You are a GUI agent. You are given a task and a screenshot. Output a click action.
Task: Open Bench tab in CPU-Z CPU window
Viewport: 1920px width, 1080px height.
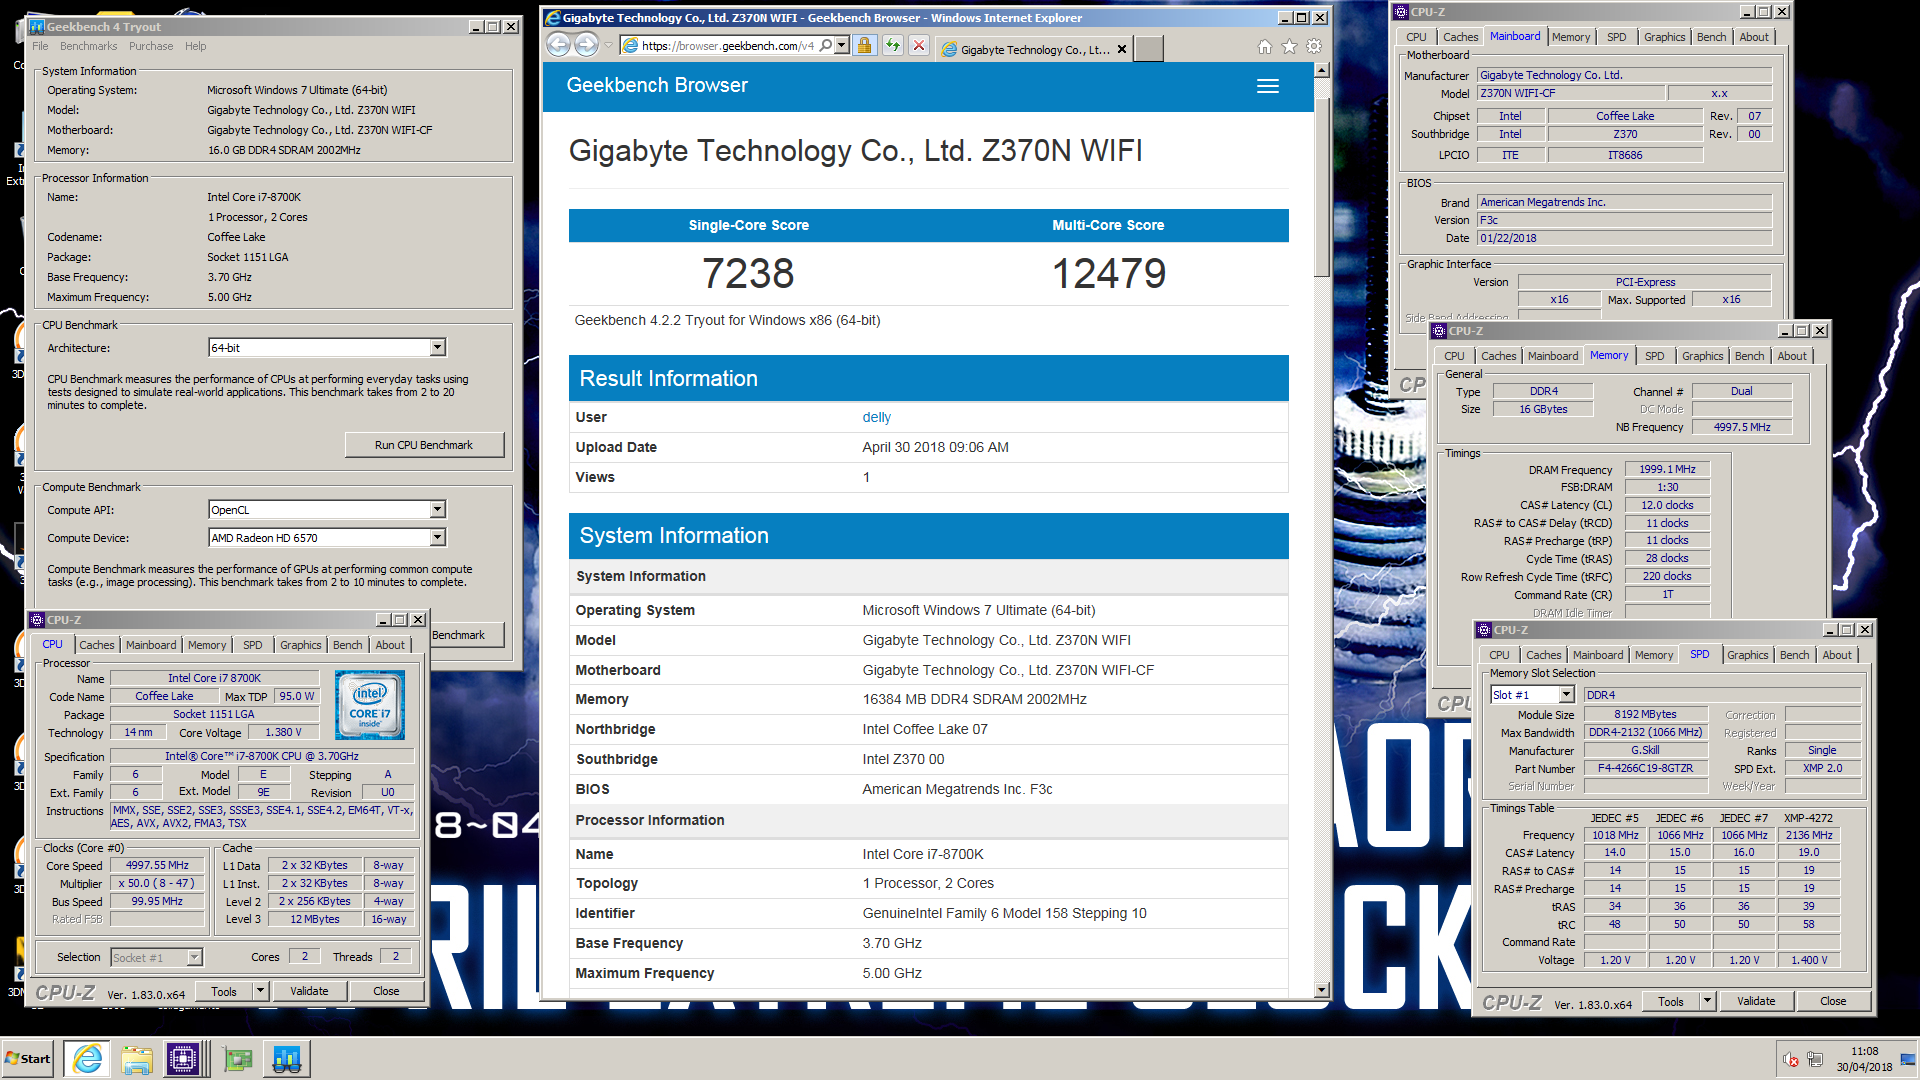(x=348, y=645)
